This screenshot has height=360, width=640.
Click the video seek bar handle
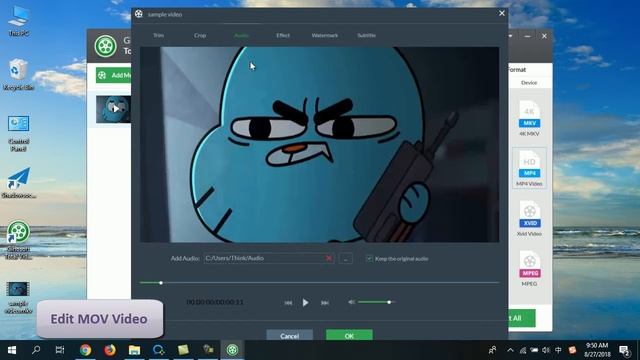pyautogui.click(x=161, y=282)
